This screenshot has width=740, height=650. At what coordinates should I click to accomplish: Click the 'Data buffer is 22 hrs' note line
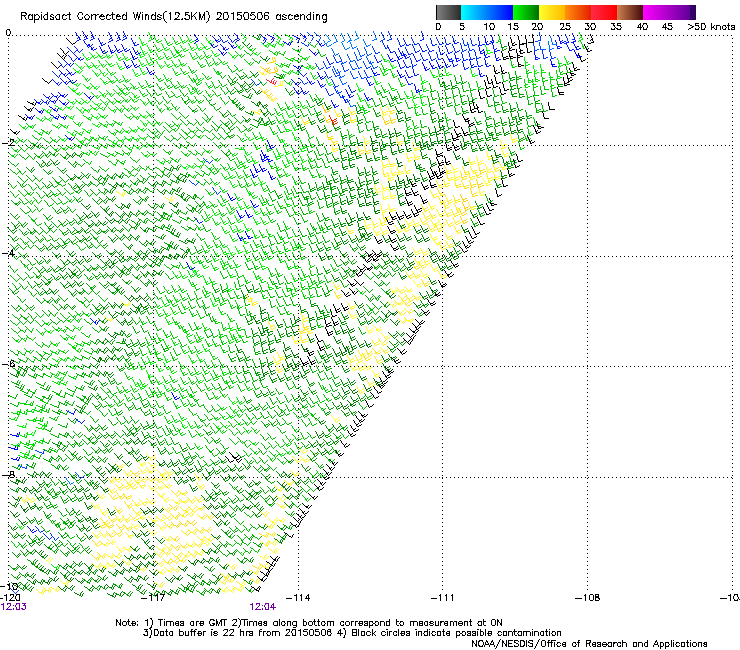click(352, 633)
